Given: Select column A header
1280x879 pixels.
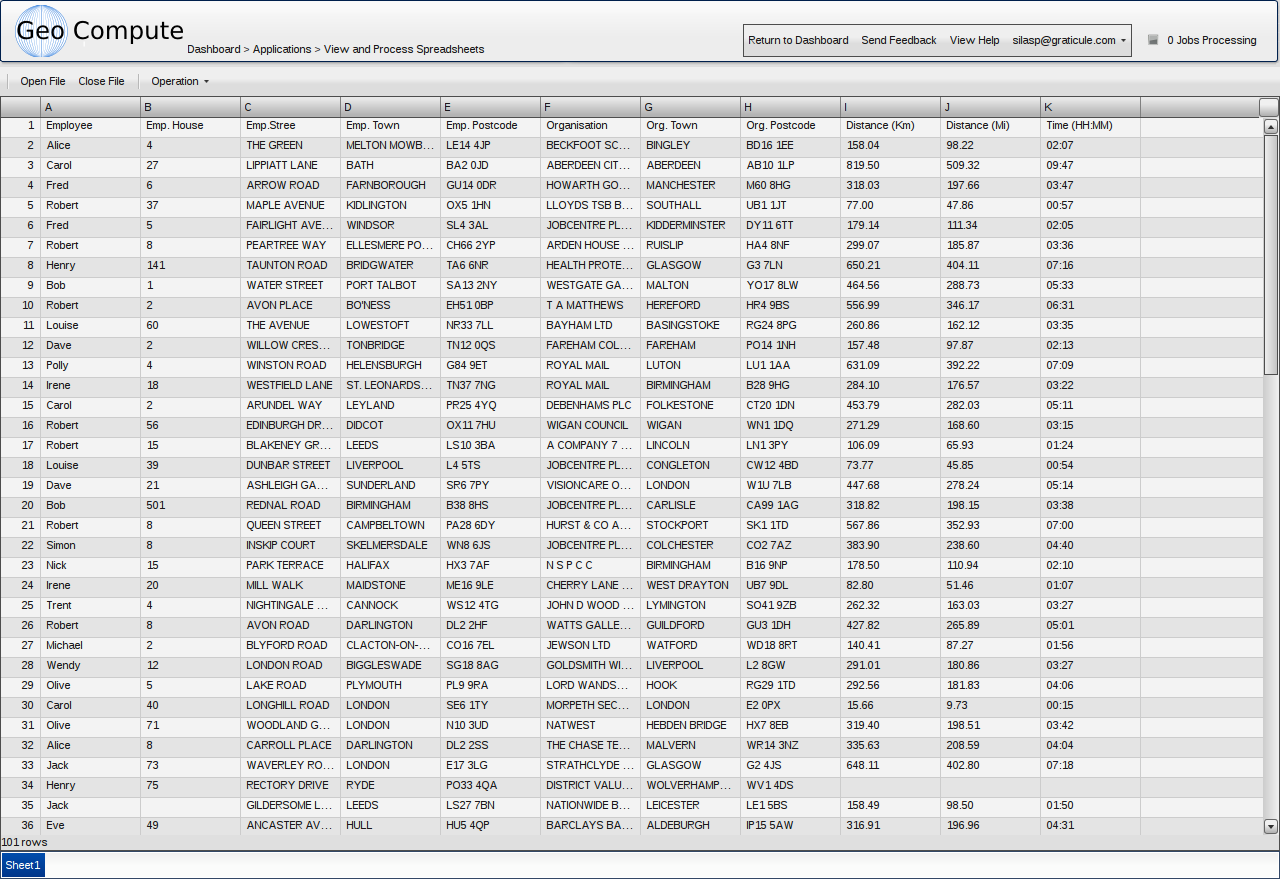Looking at the screenshot, I should [x=91, y=107].
